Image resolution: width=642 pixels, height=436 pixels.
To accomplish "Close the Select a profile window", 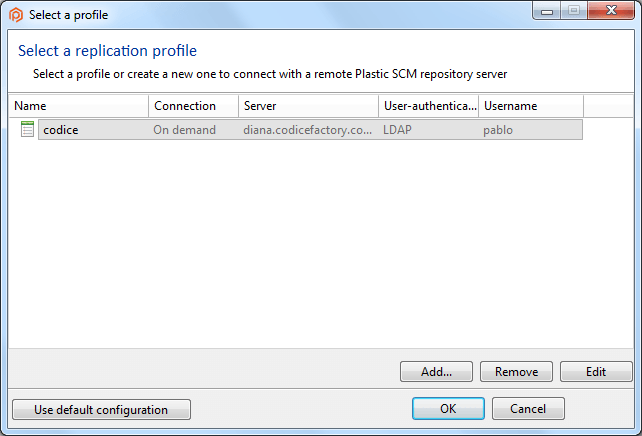I will pyautogui.click(x=611, y=10).
